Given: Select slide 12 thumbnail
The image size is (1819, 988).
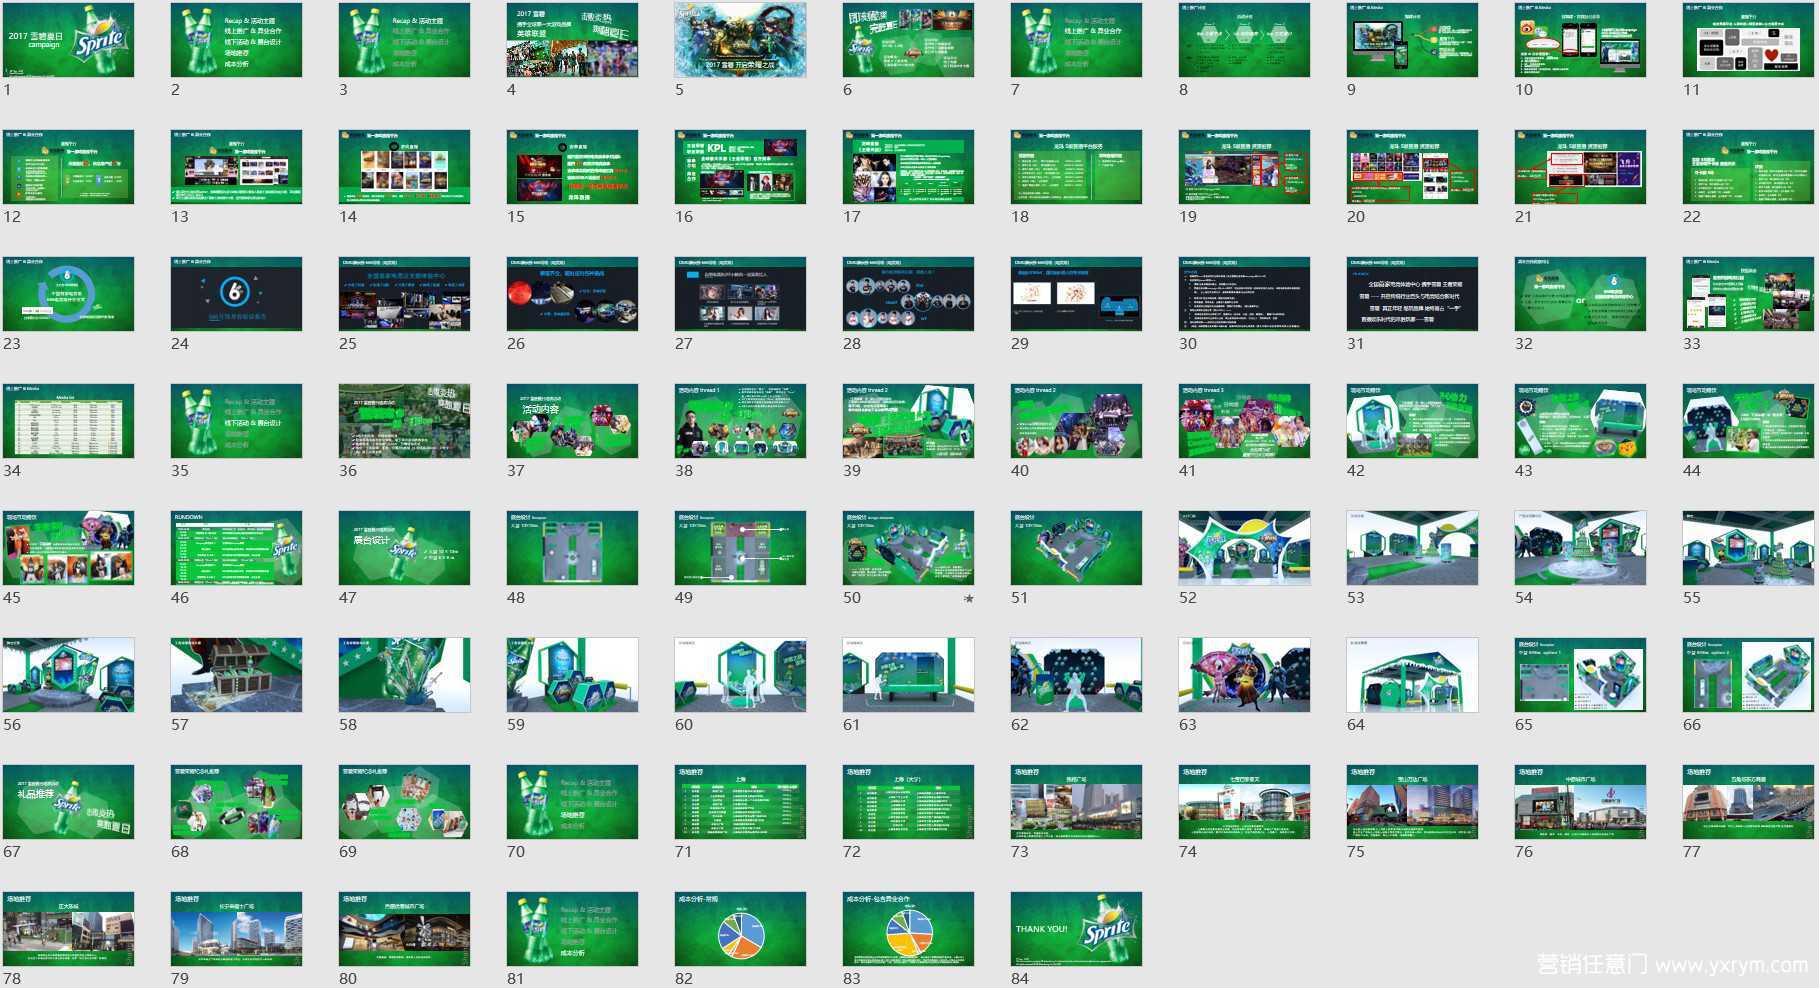Looking at the screenshot, I should click(68, 167).
